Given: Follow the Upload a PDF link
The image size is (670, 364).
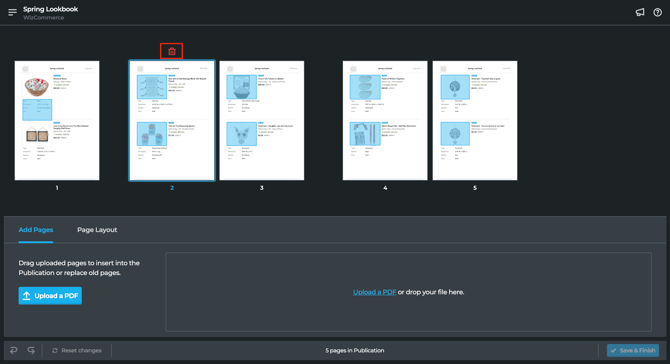Looking at the screenshot, I should click(374, 292).
